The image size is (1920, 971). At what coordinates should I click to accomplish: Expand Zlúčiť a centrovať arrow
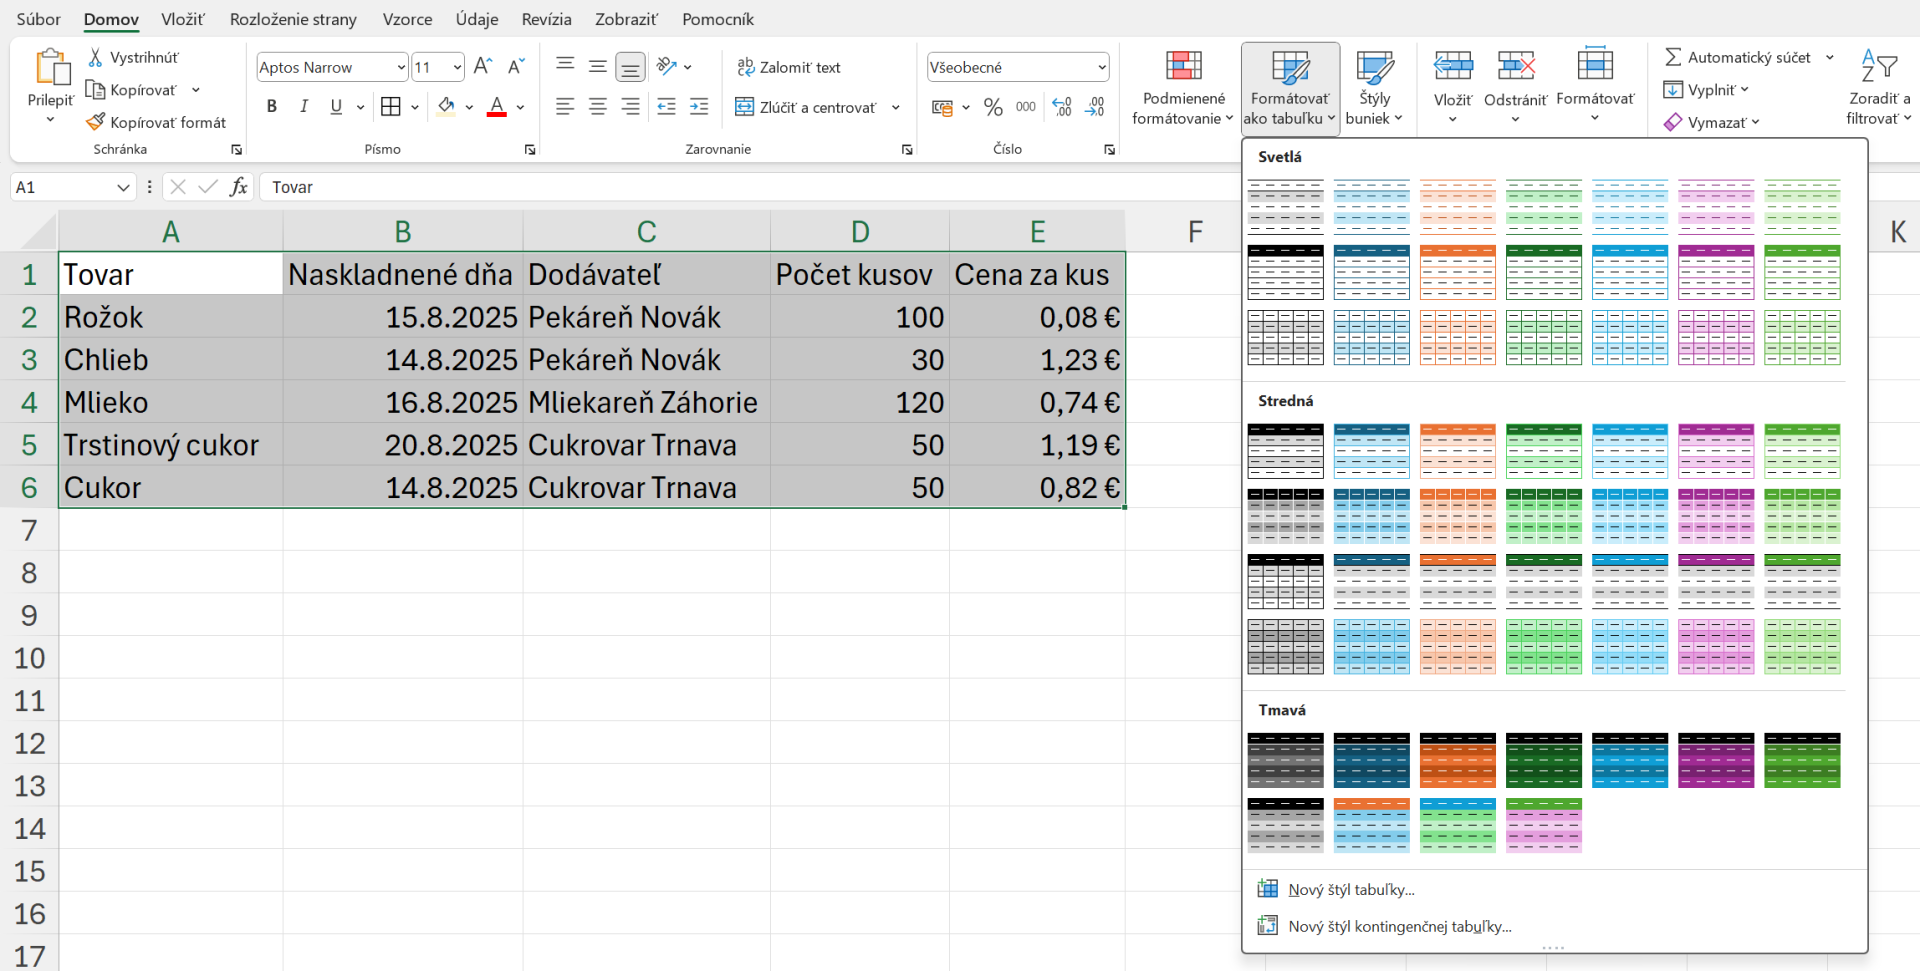click(x=895, y=107)
